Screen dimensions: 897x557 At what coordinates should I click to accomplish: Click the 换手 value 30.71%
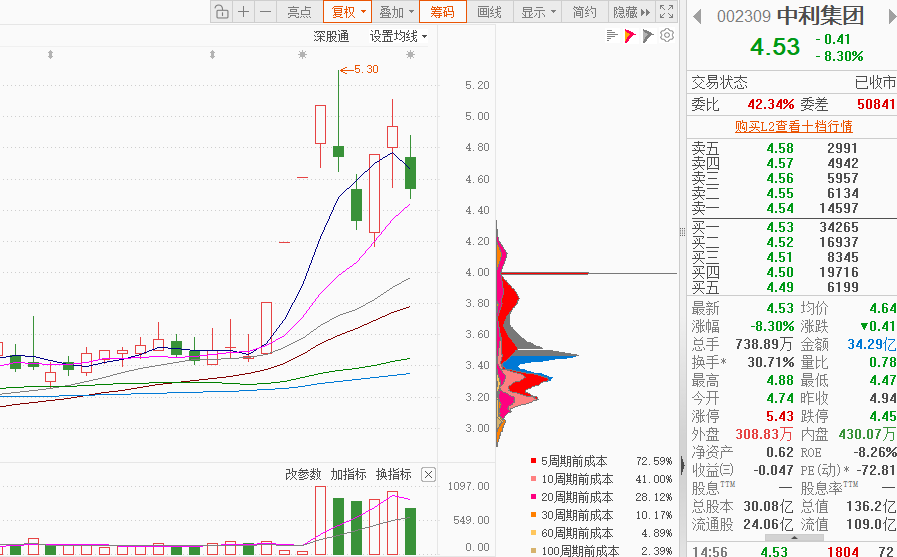(771, 363)
